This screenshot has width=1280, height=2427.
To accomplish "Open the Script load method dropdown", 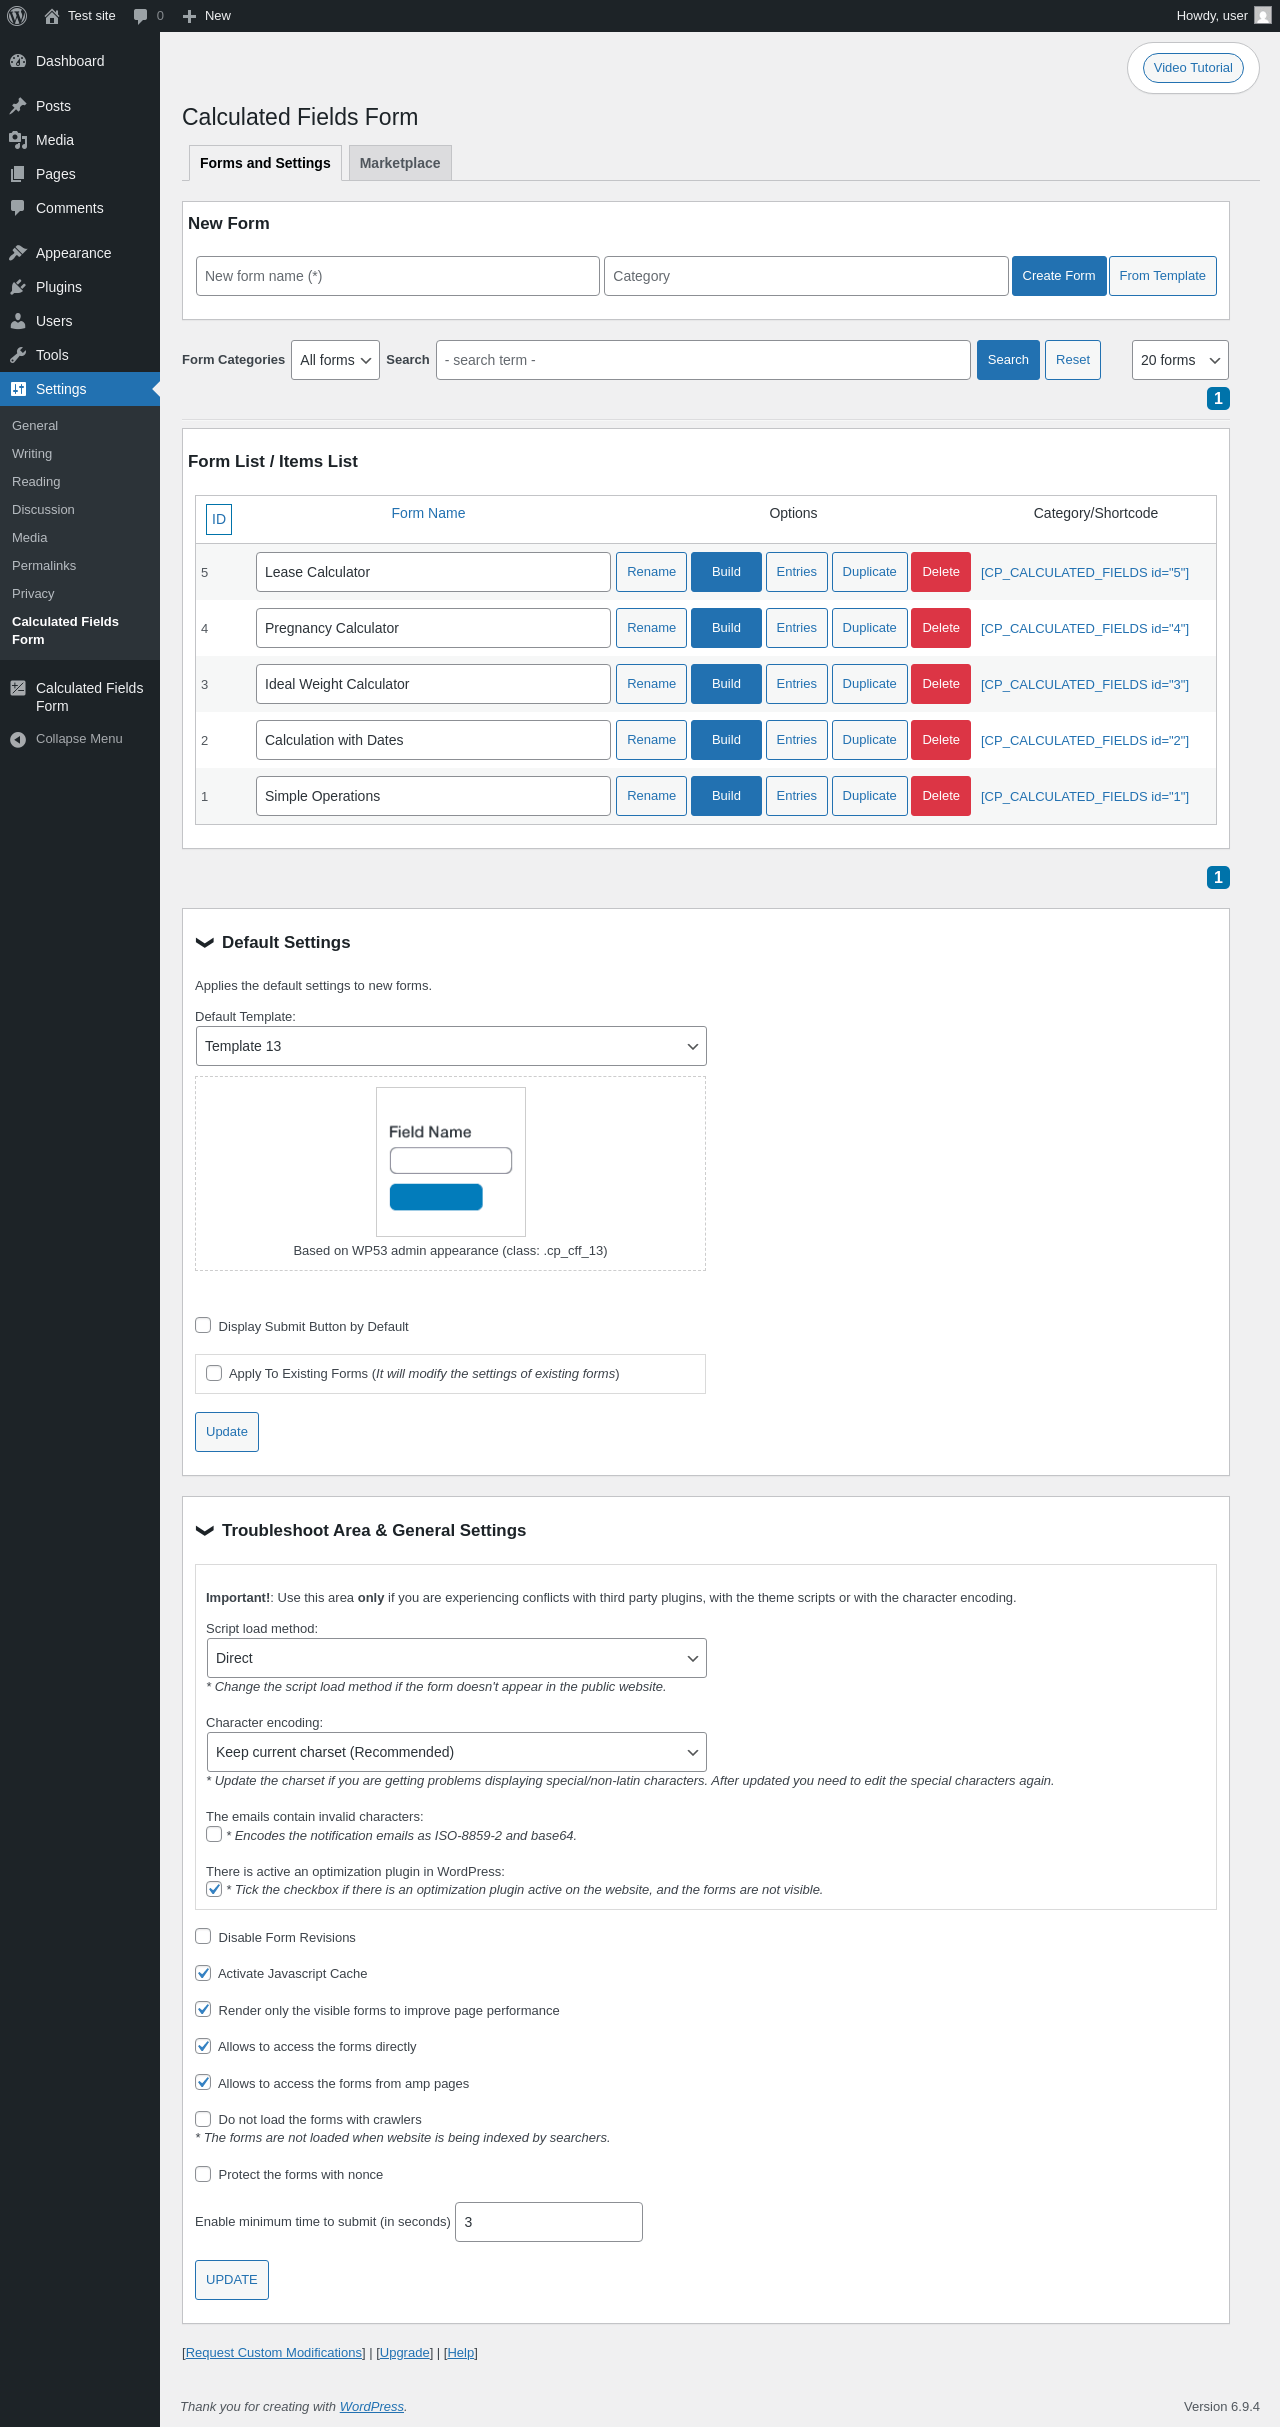I will click(457, 1658).
